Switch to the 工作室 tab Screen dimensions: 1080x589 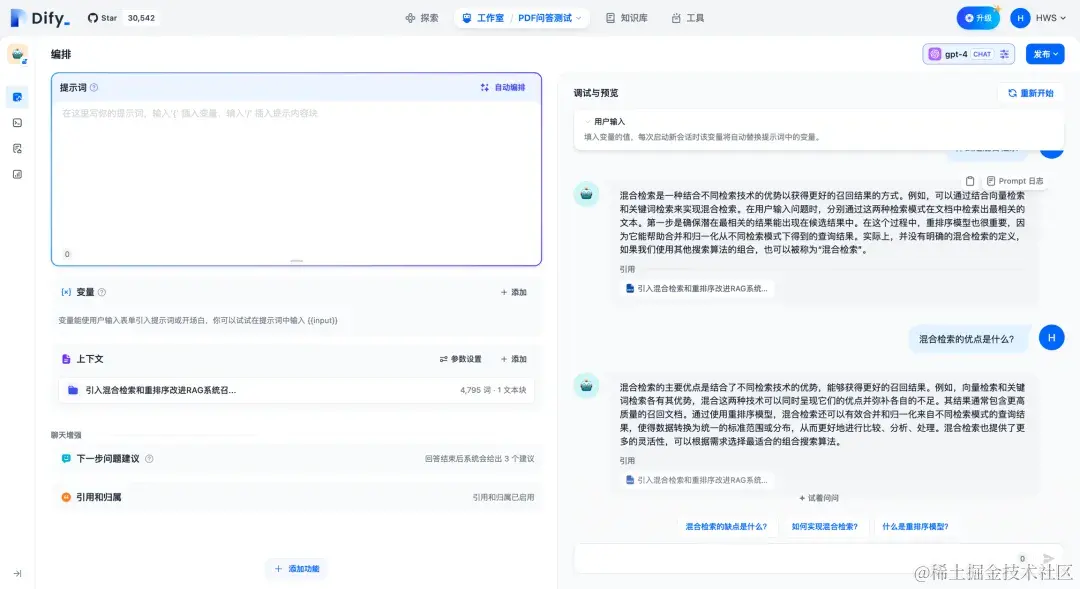(x=483, y=18)
